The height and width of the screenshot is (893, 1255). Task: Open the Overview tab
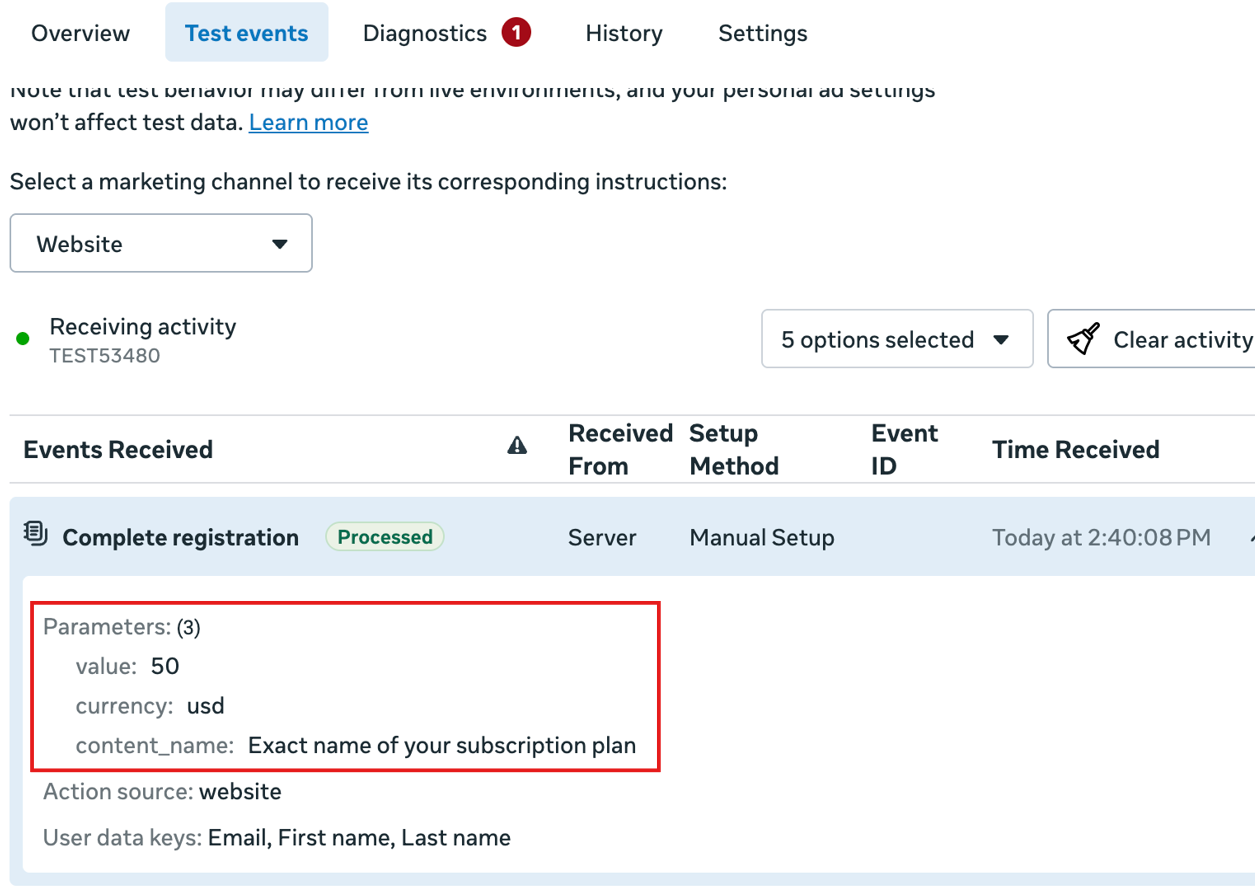point(81,33)
